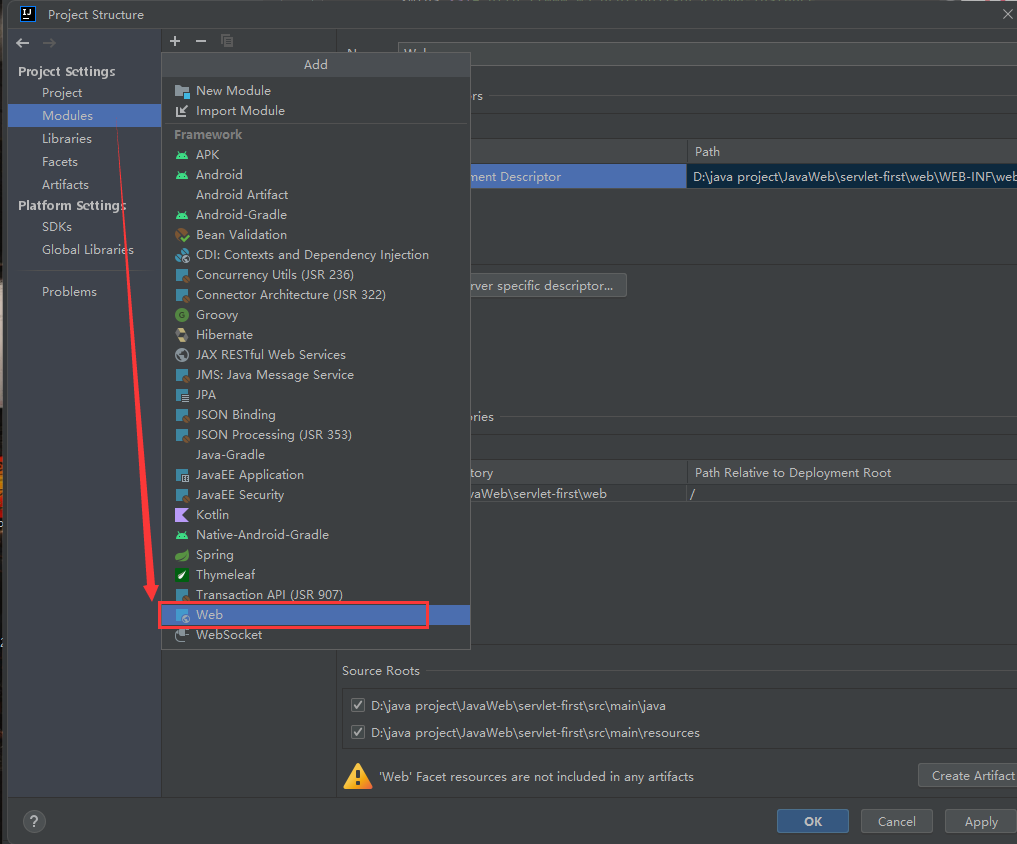
Task: Uncheck the src\main\java source root
Action: coord(358,705)
